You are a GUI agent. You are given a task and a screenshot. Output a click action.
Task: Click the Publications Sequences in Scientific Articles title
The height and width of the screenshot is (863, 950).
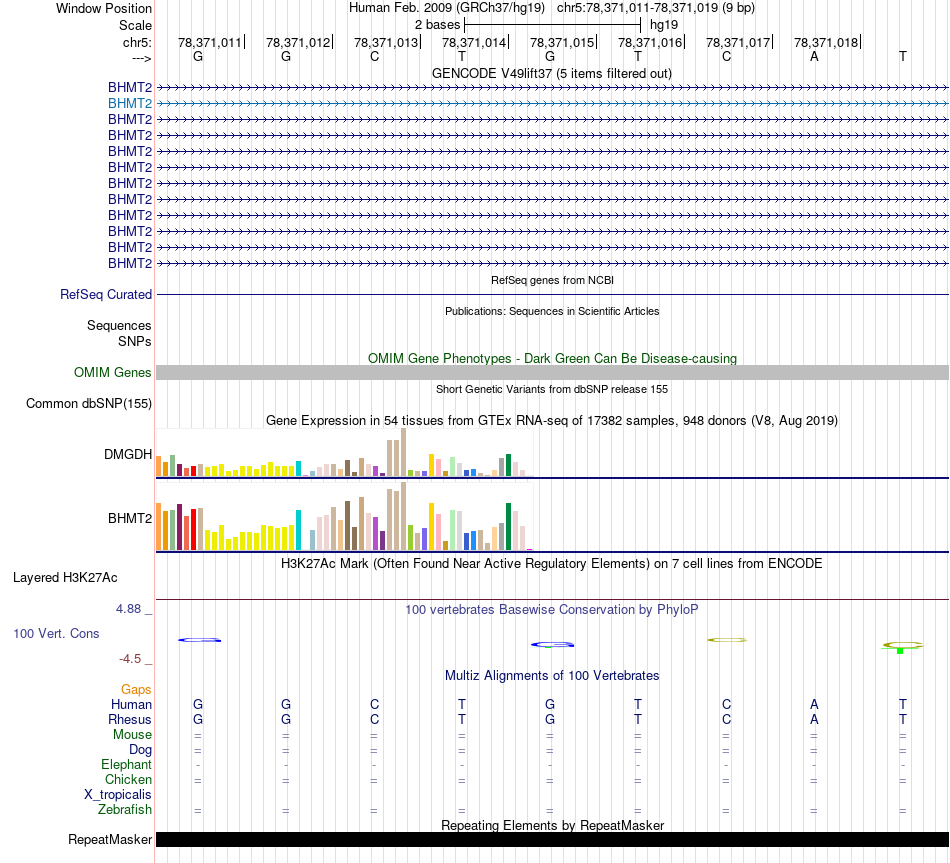(x=552, y=311)
